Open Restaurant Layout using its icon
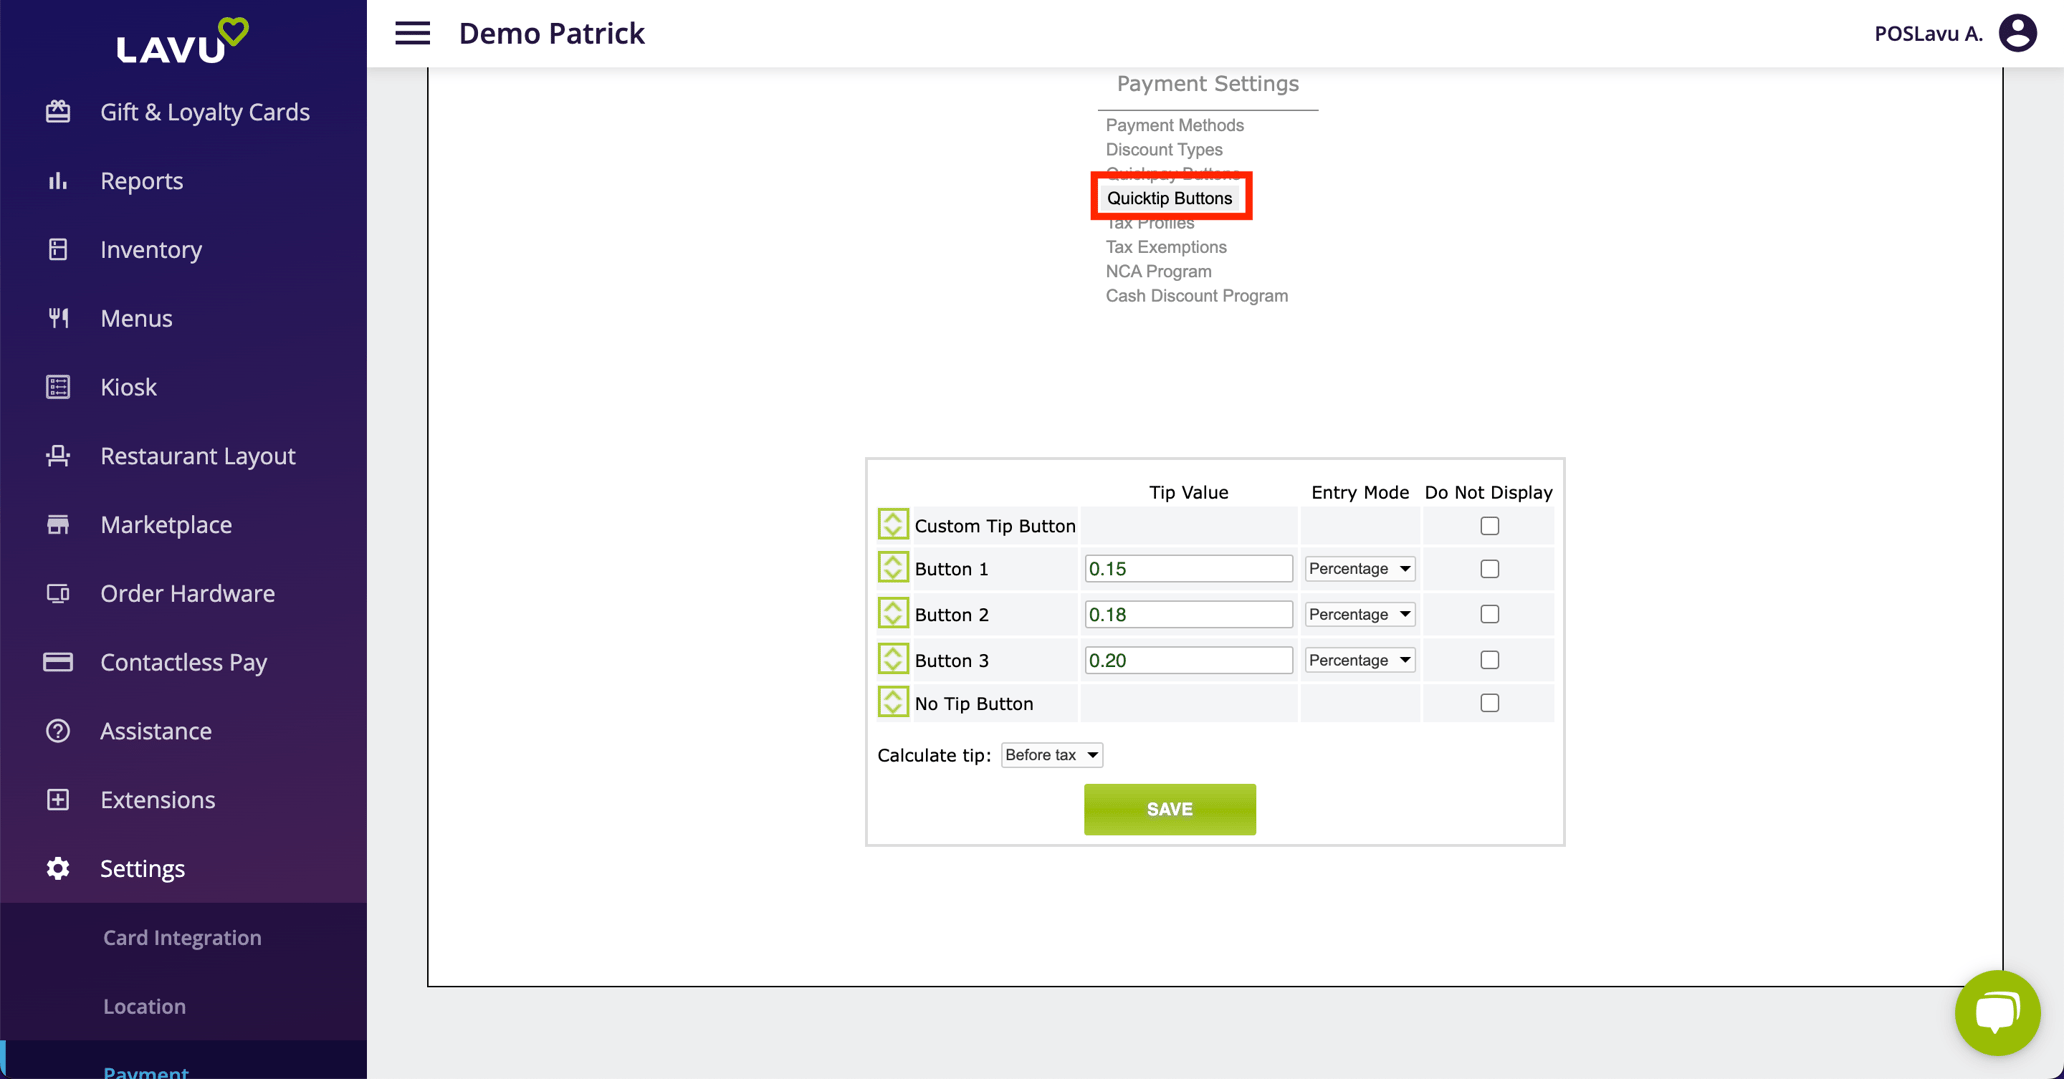2064x1079 pixels. pyautogui.click(x=58, y=456)
